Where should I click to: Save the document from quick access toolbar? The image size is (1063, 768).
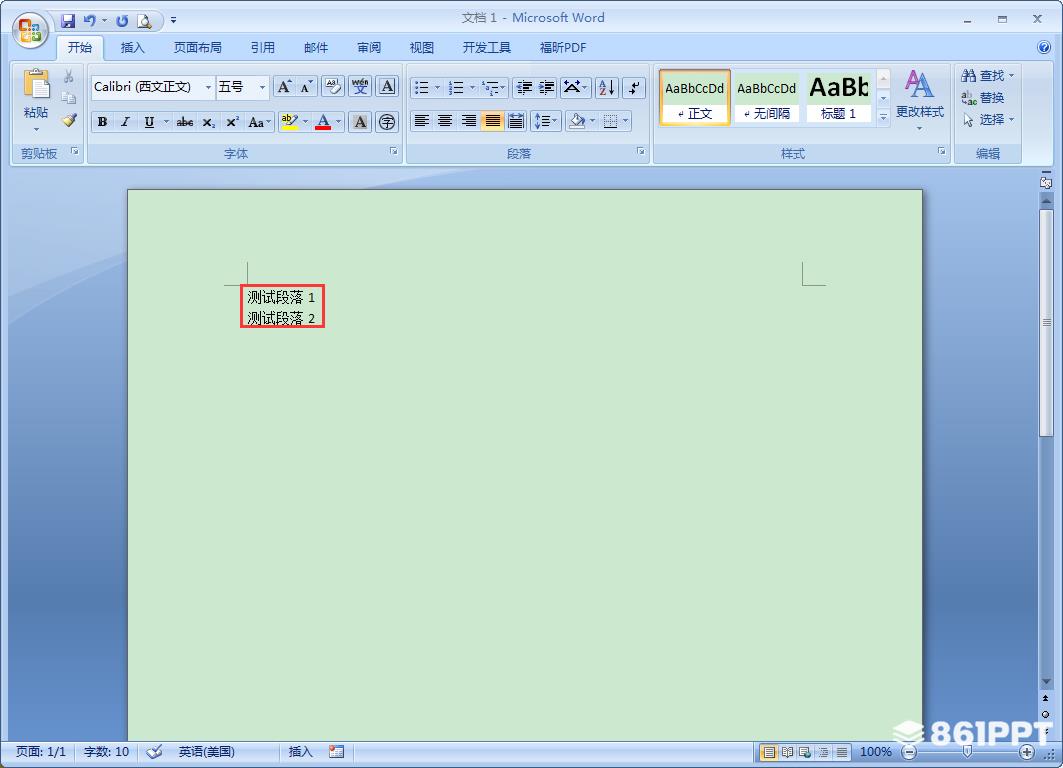point(68,21)
